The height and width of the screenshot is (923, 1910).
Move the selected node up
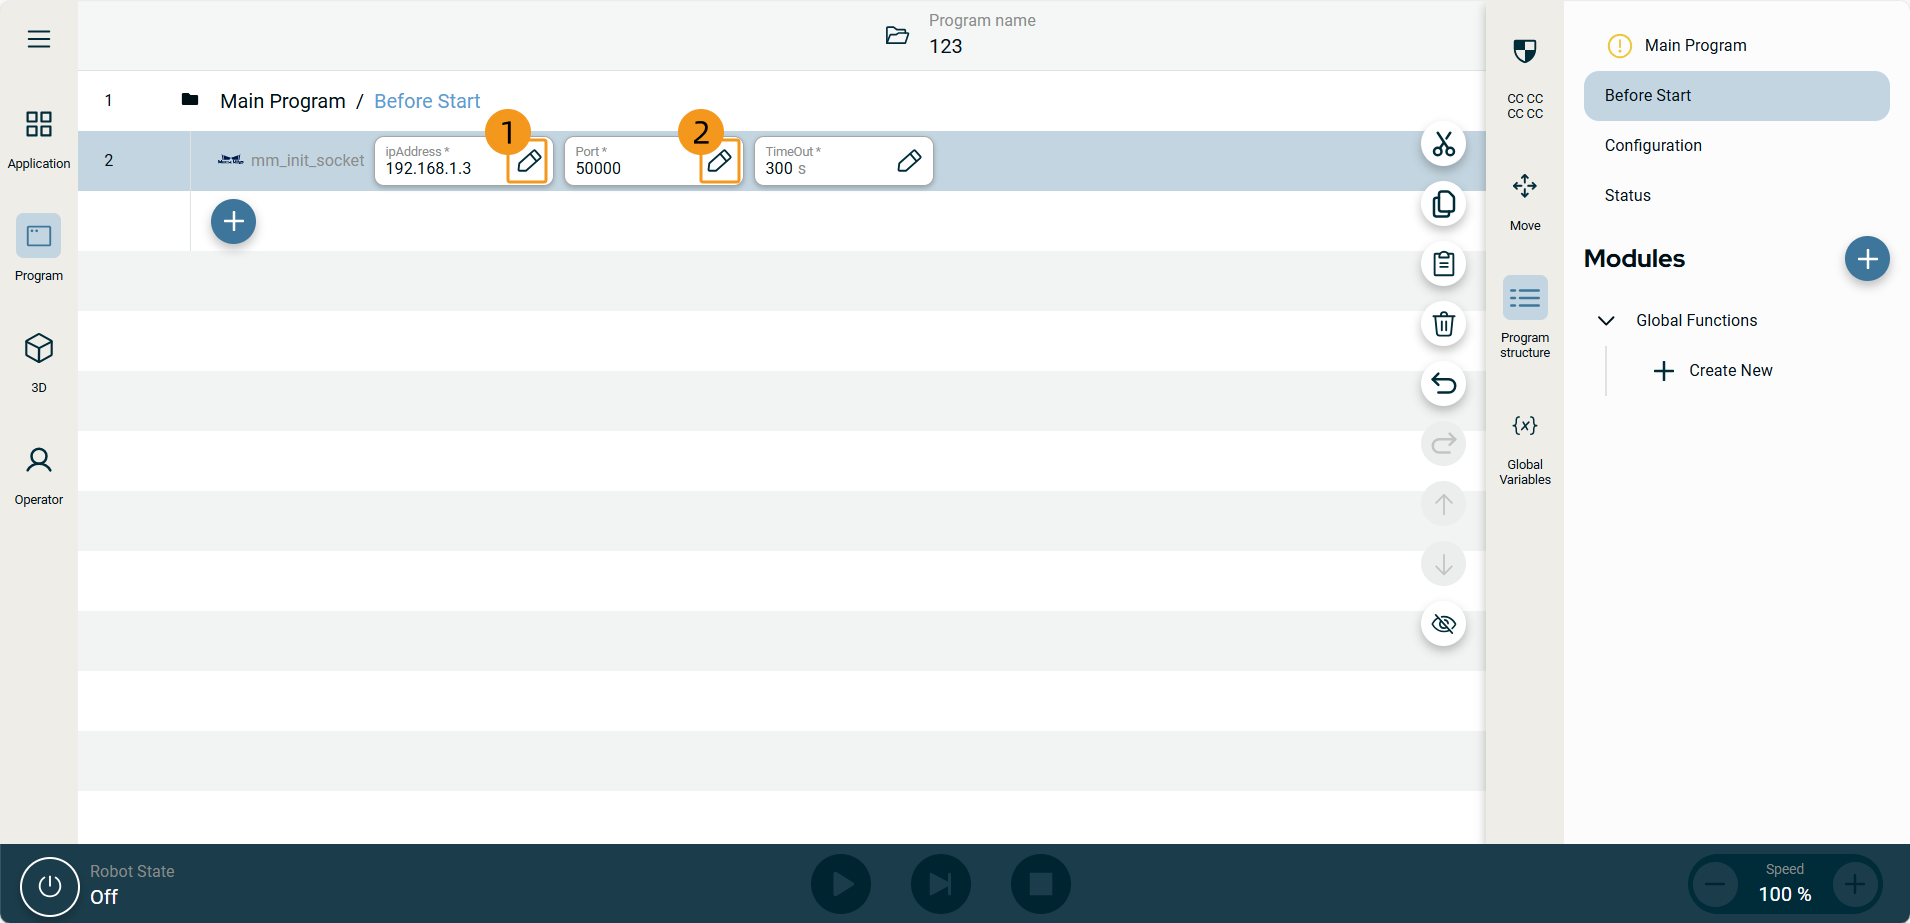[x=1443, y=504]
